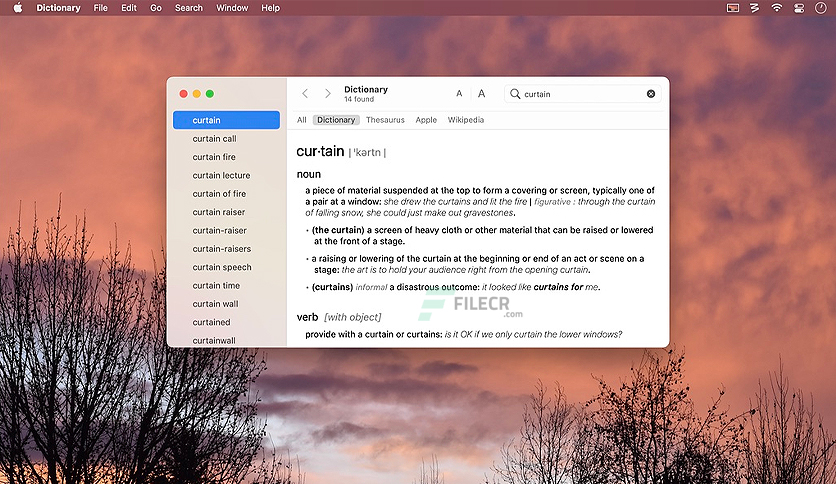Open Control Center in the menu bar
Image resolution: width=836 pixels, height=484 pixels.
point(799,7)
